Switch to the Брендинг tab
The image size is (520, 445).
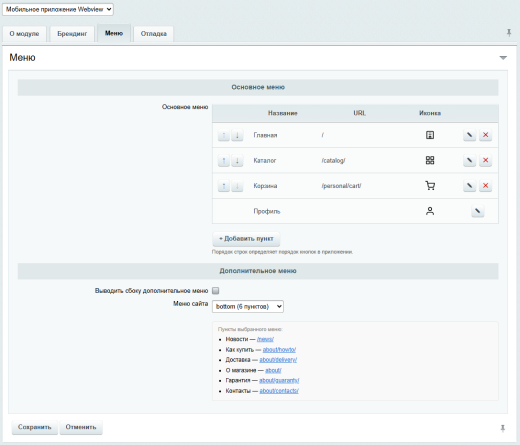(x=72, y=34)
